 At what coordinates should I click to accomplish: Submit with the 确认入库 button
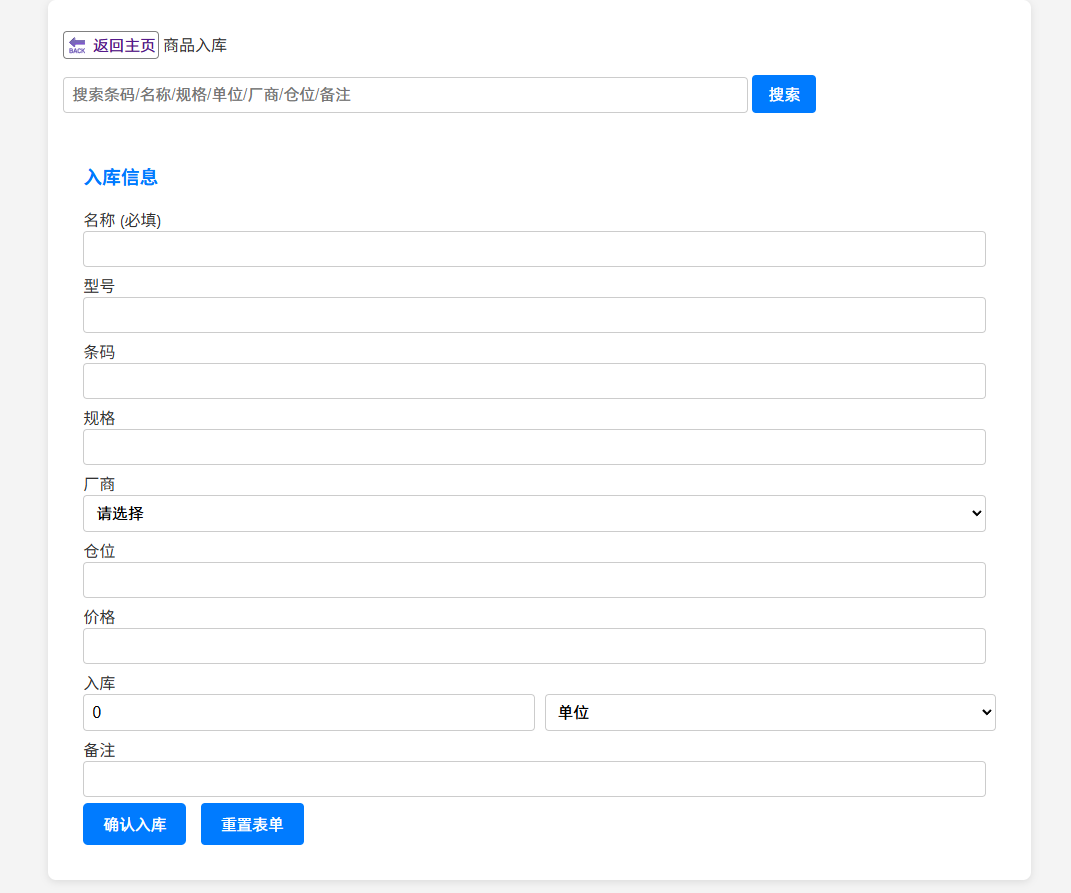(x=135, y=824)
